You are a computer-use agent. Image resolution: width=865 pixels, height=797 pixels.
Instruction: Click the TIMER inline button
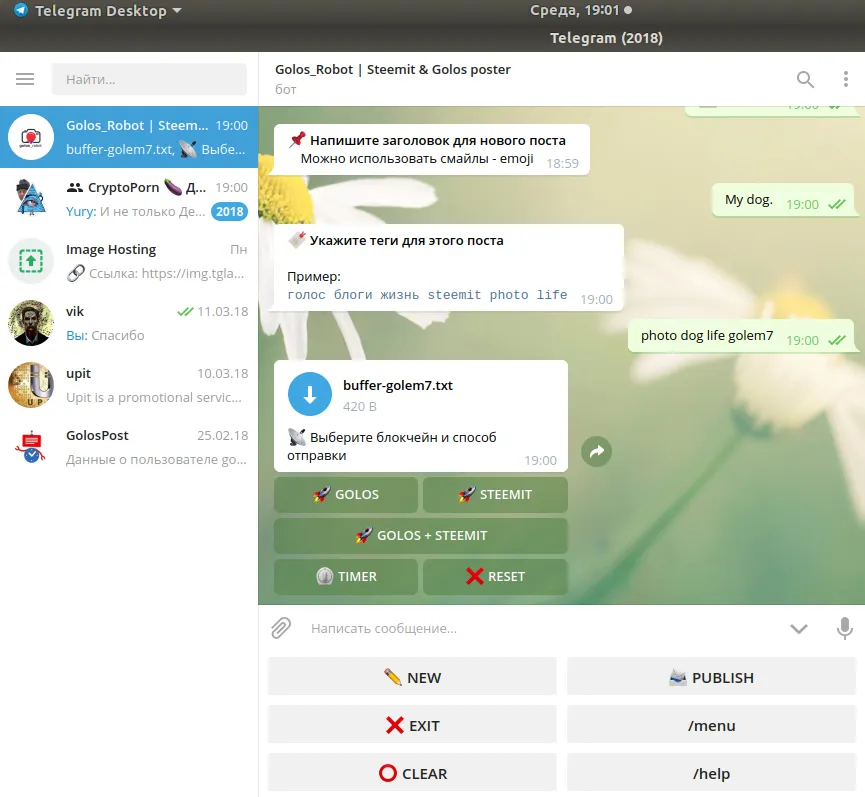346,576
